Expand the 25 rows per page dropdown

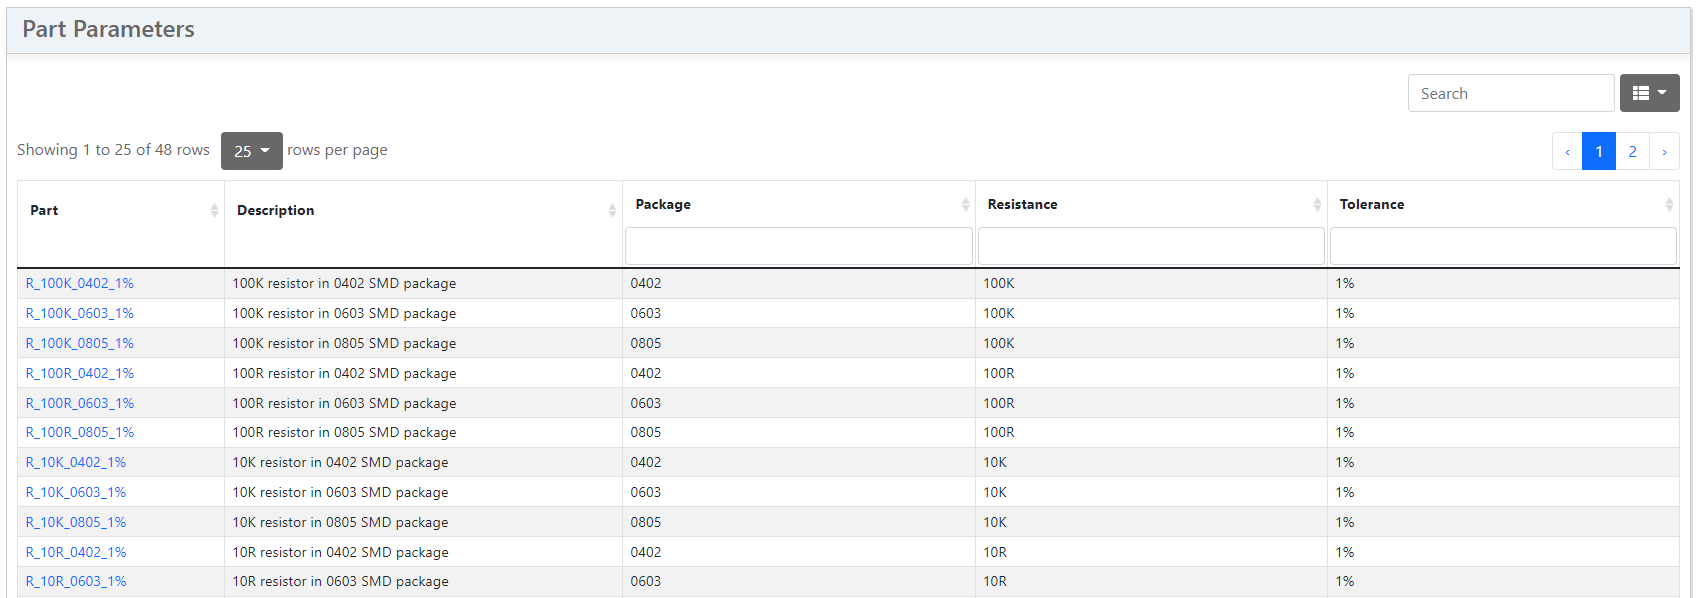click(251, 151)
